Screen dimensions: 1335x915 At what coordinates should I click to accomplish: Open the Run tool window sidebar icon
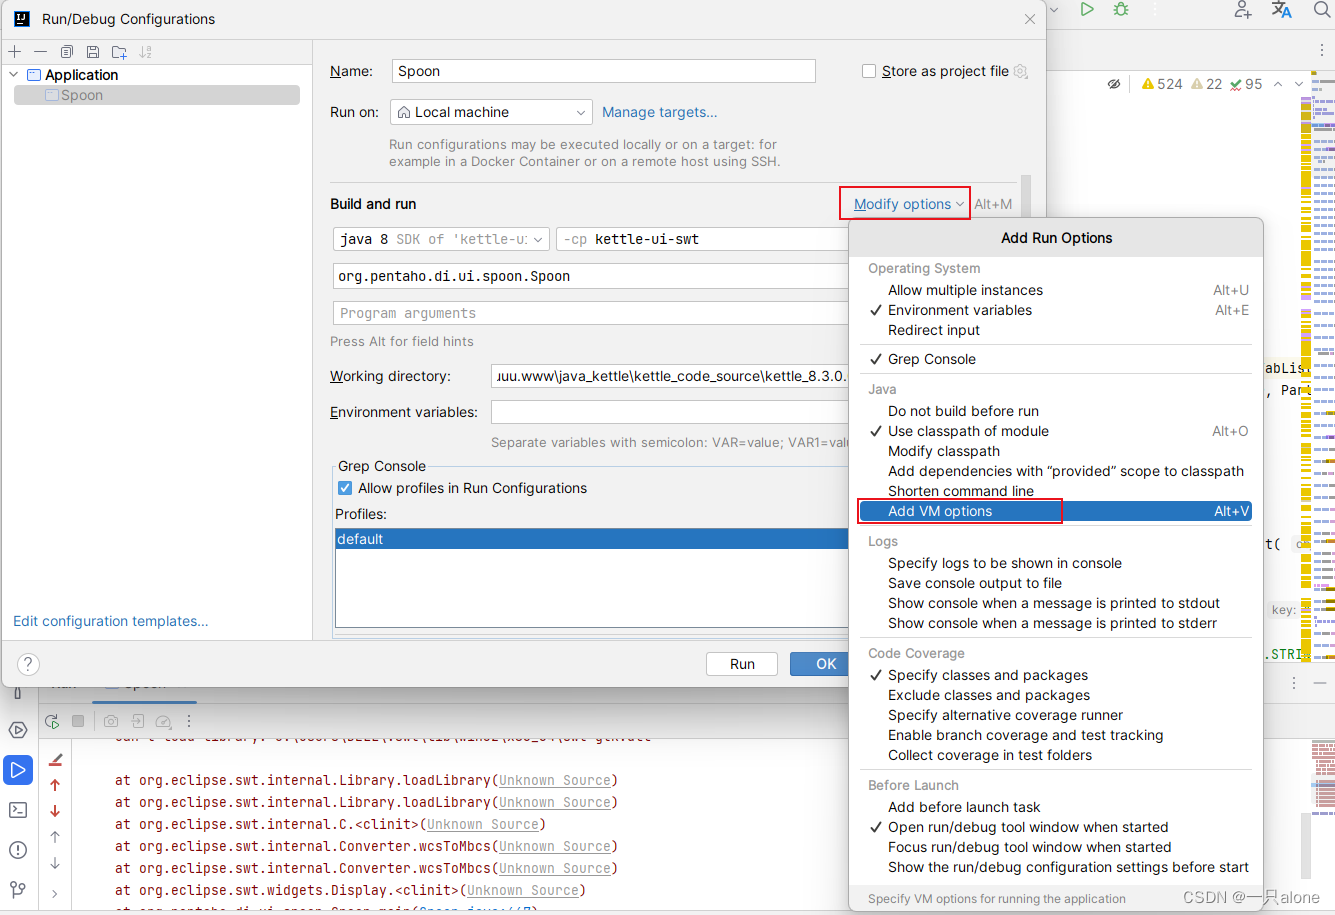point(18,770)
